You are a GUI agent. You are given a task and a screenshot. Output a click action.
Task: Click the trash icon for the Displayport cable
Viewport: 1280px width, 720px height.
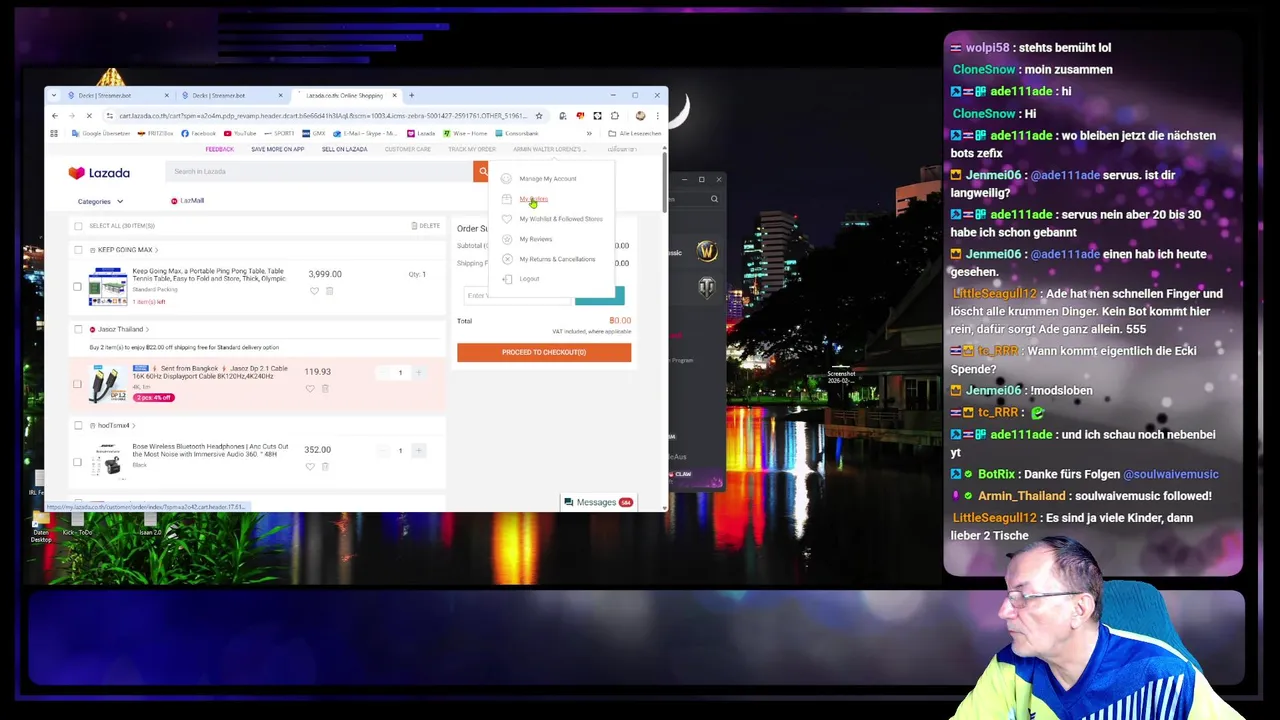[x=325, y=389]
